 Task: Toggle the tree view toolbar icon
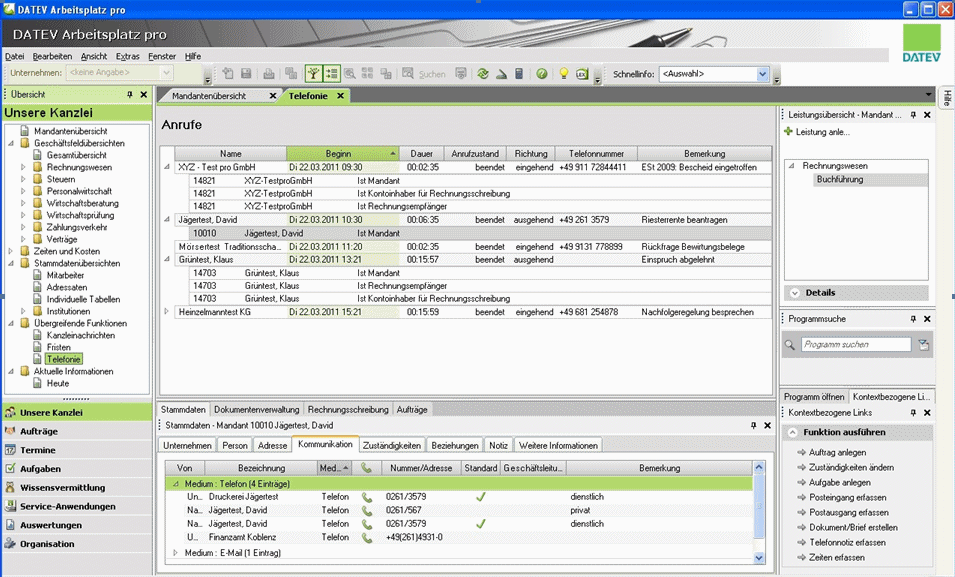pyautogui.click(x=312, y=74)
